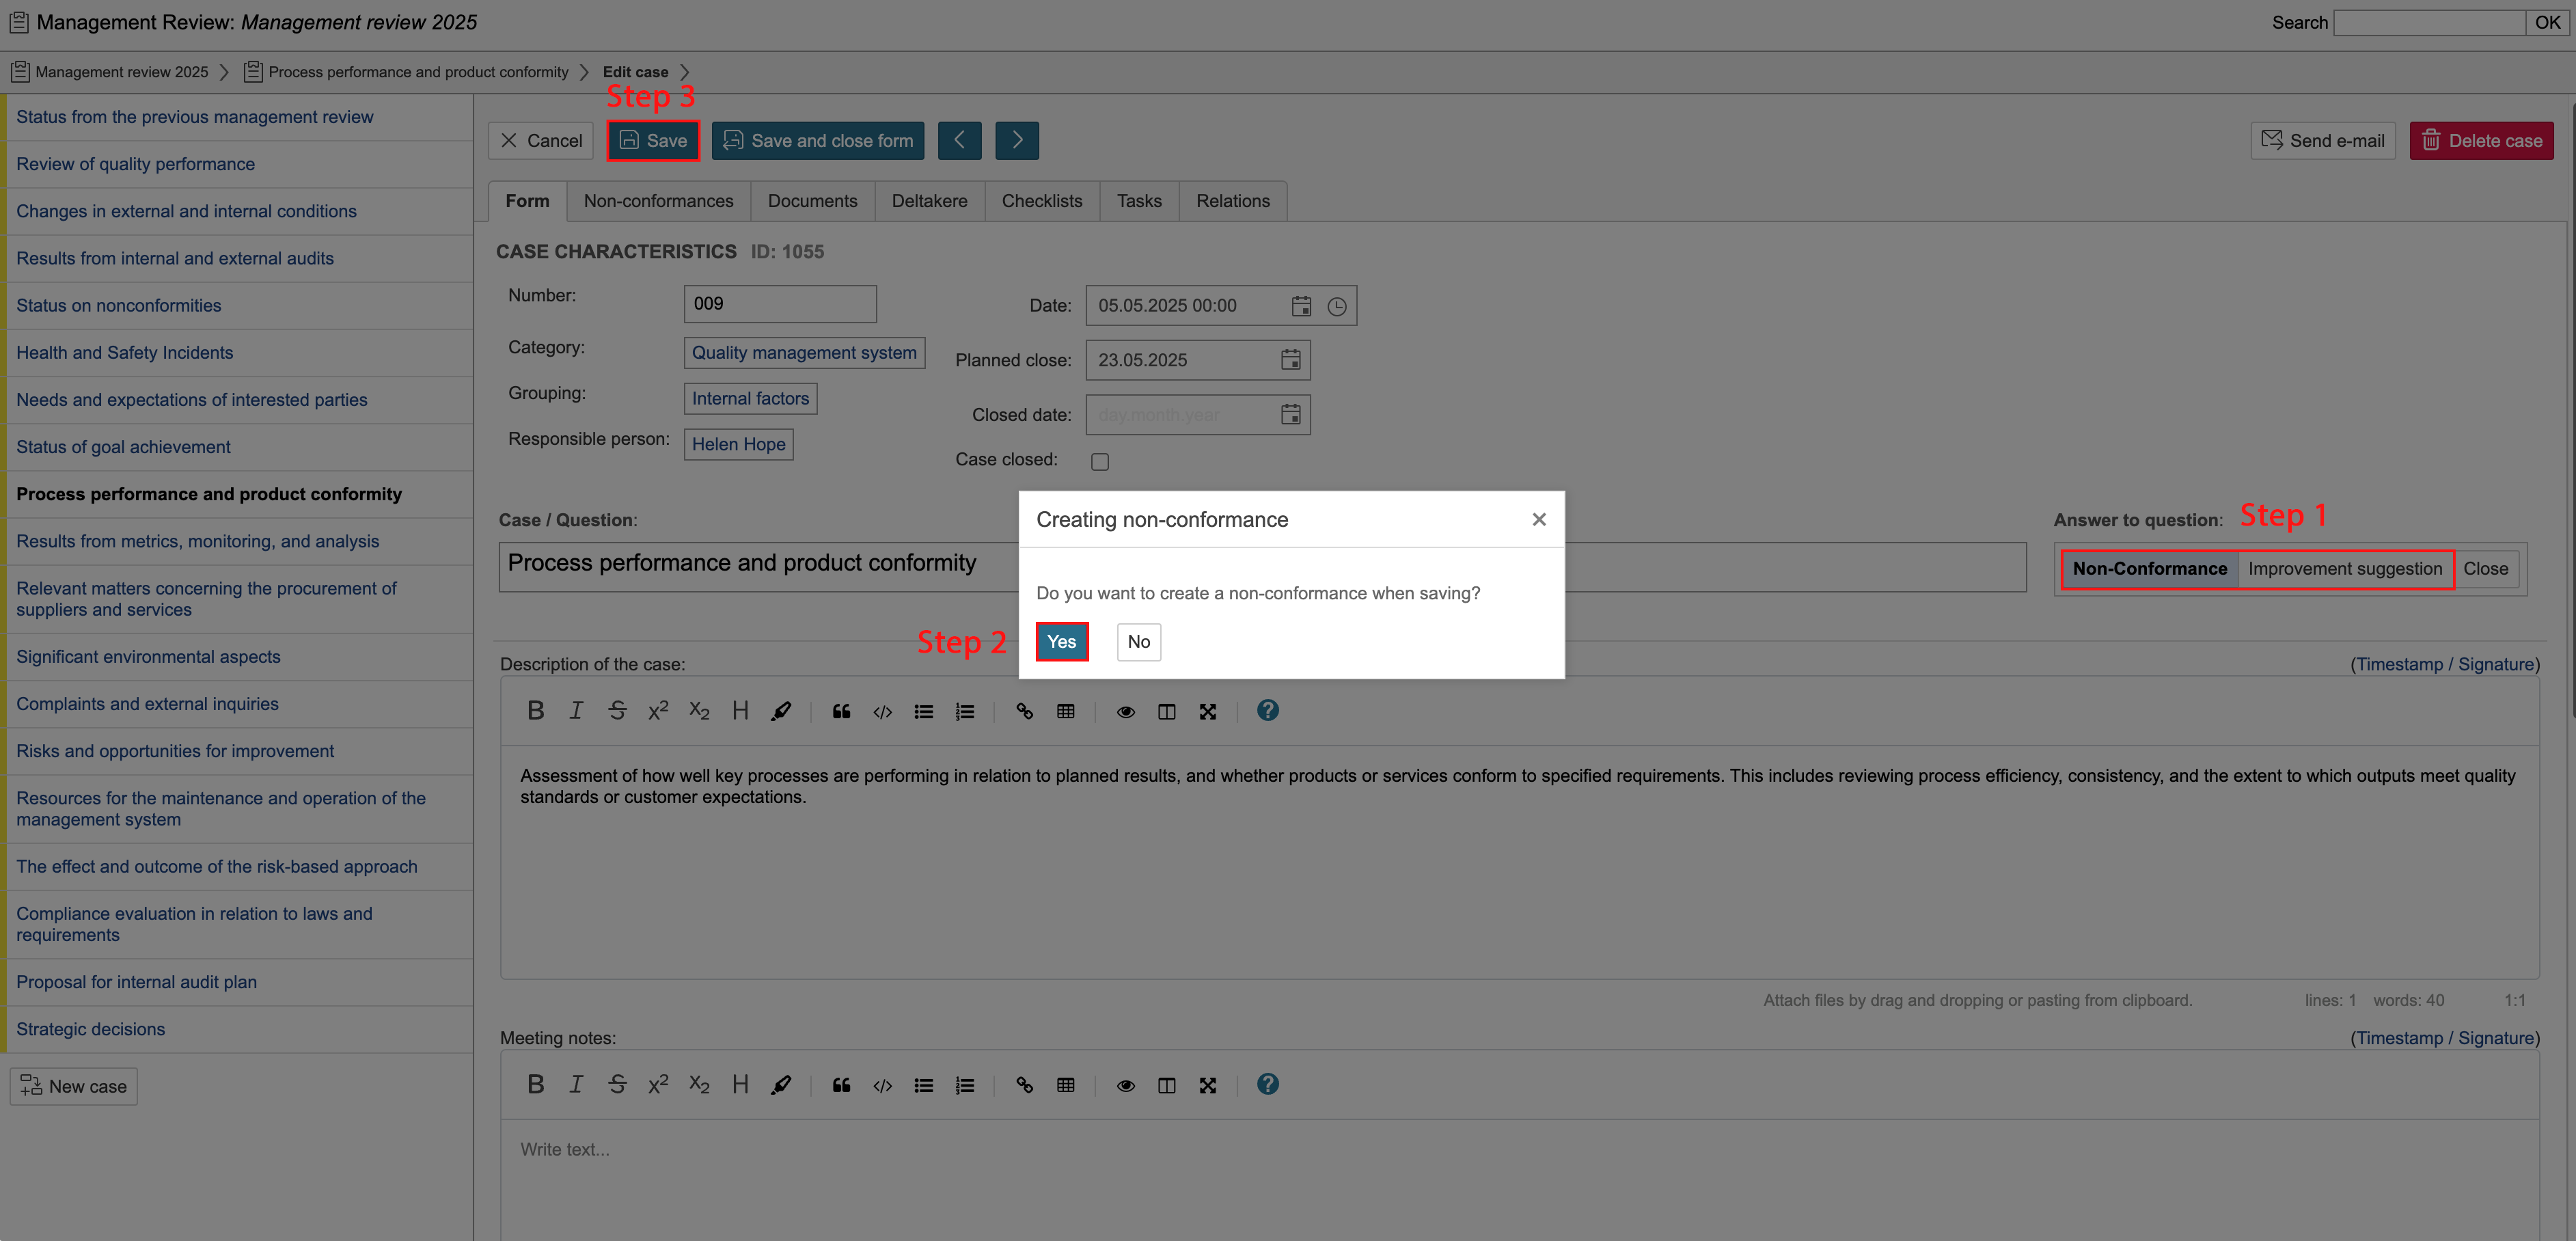Insert a table in the description editor
2576x1241 pixels.
(x=1065, y=711)
